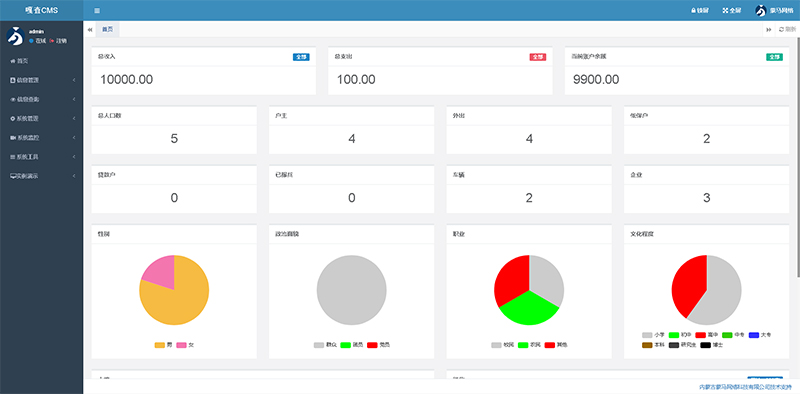The width and height of the screenshot is (800, 394).
Task: Click the blue 大专 legend swatch
Action: (754, 335)
